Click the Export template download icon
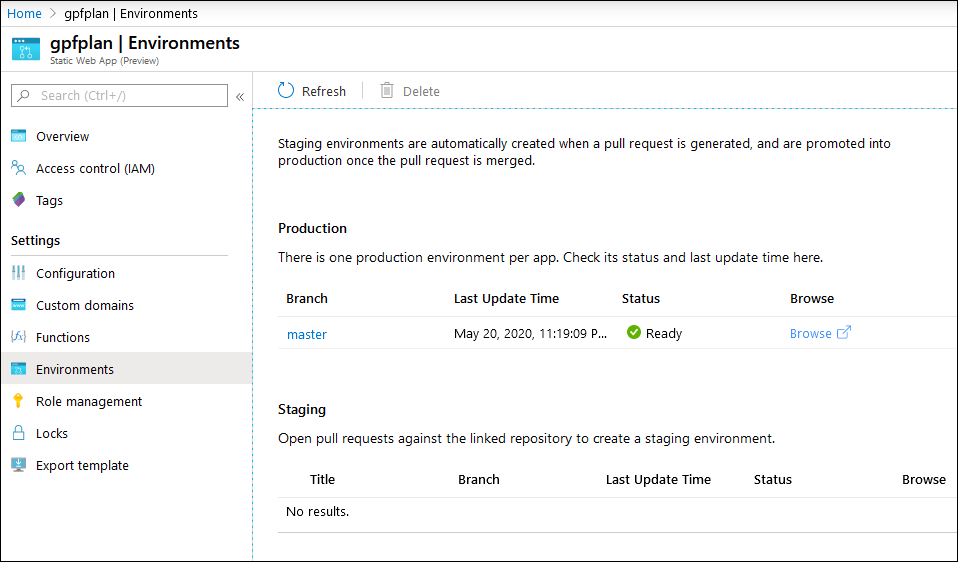Image resolution: width=958 pixels, height=562 pixels. click(19, 465)
